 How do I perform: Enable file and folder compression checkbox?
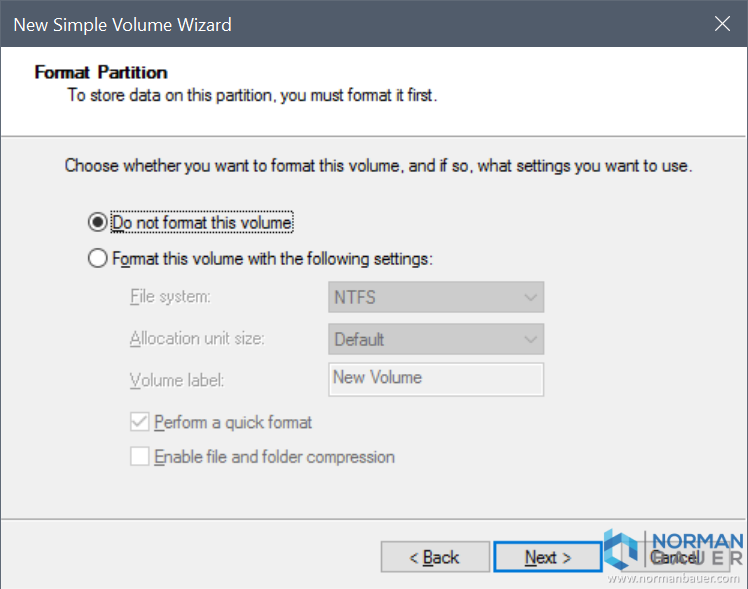(x=141, y=457)
